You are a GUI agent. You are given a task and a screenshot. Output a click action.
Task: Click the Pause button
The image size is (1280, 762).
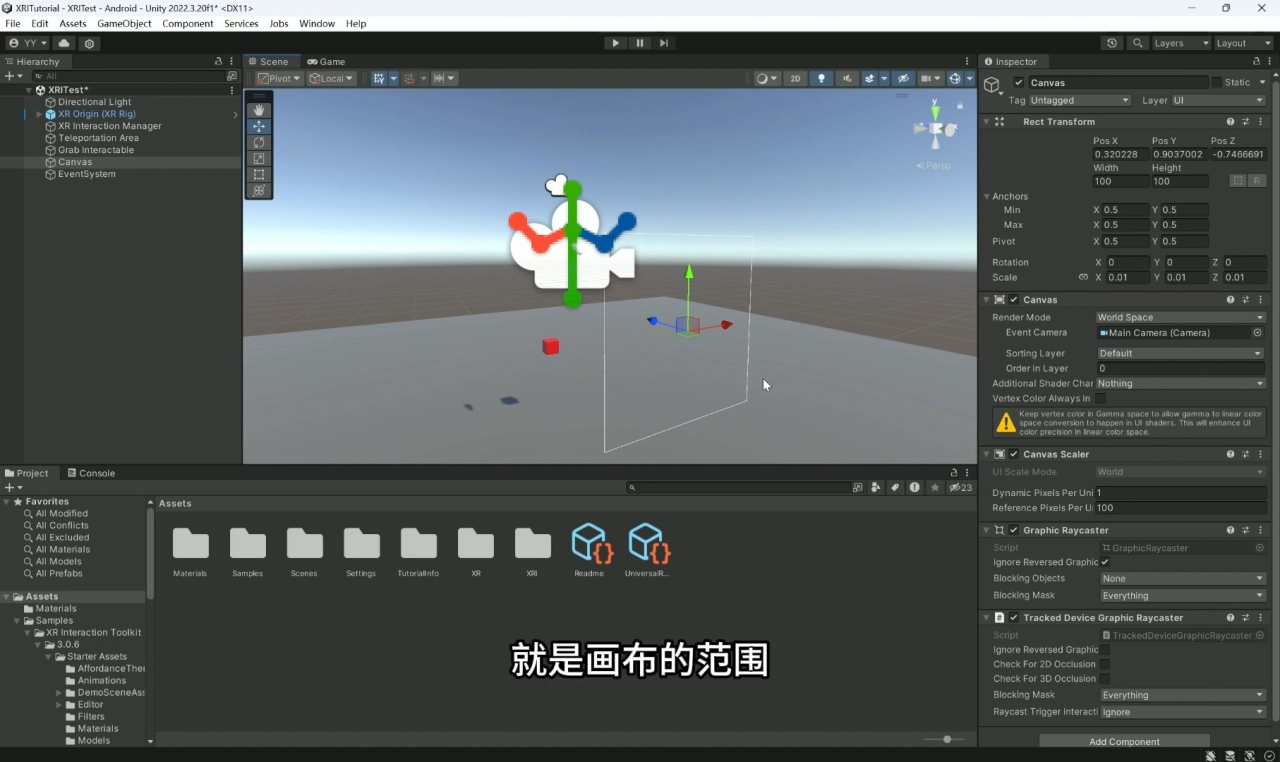[640, 43]
